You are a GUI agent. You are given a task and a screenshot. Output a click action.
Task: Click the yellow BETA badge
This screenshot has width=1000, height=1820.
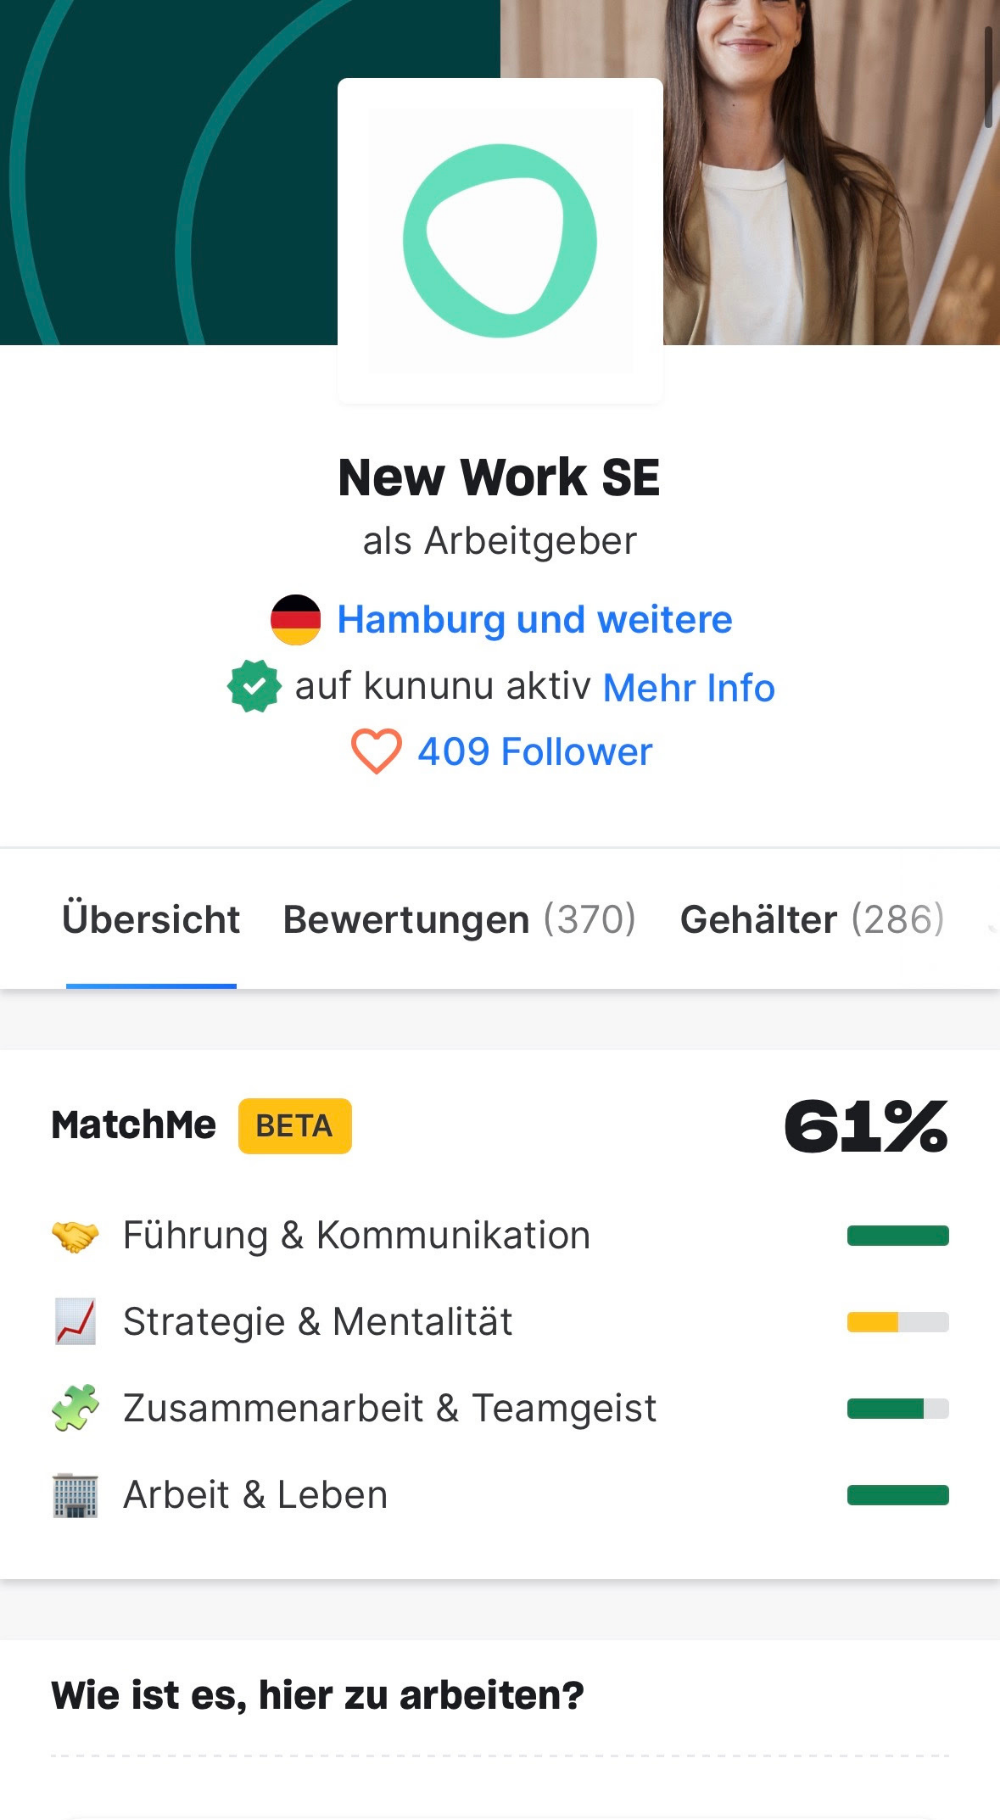coord(294,1126)
